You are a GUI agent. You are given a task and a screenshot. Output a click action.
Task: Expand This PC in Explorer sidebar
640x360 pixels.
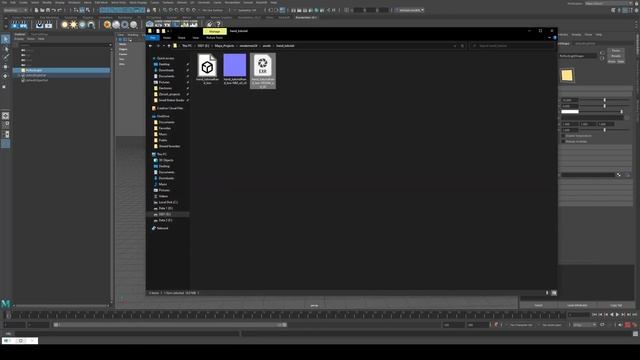[162, 154]
